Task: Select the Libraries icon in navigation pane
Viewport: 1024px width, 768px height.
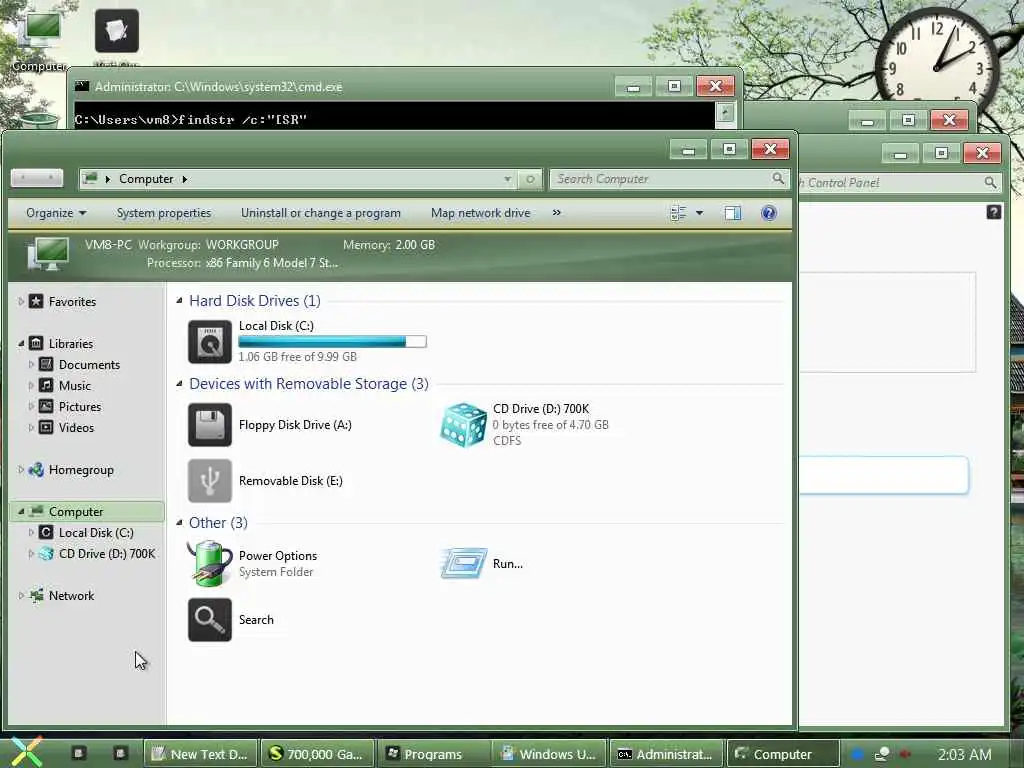Action: (x=37, y=343)
